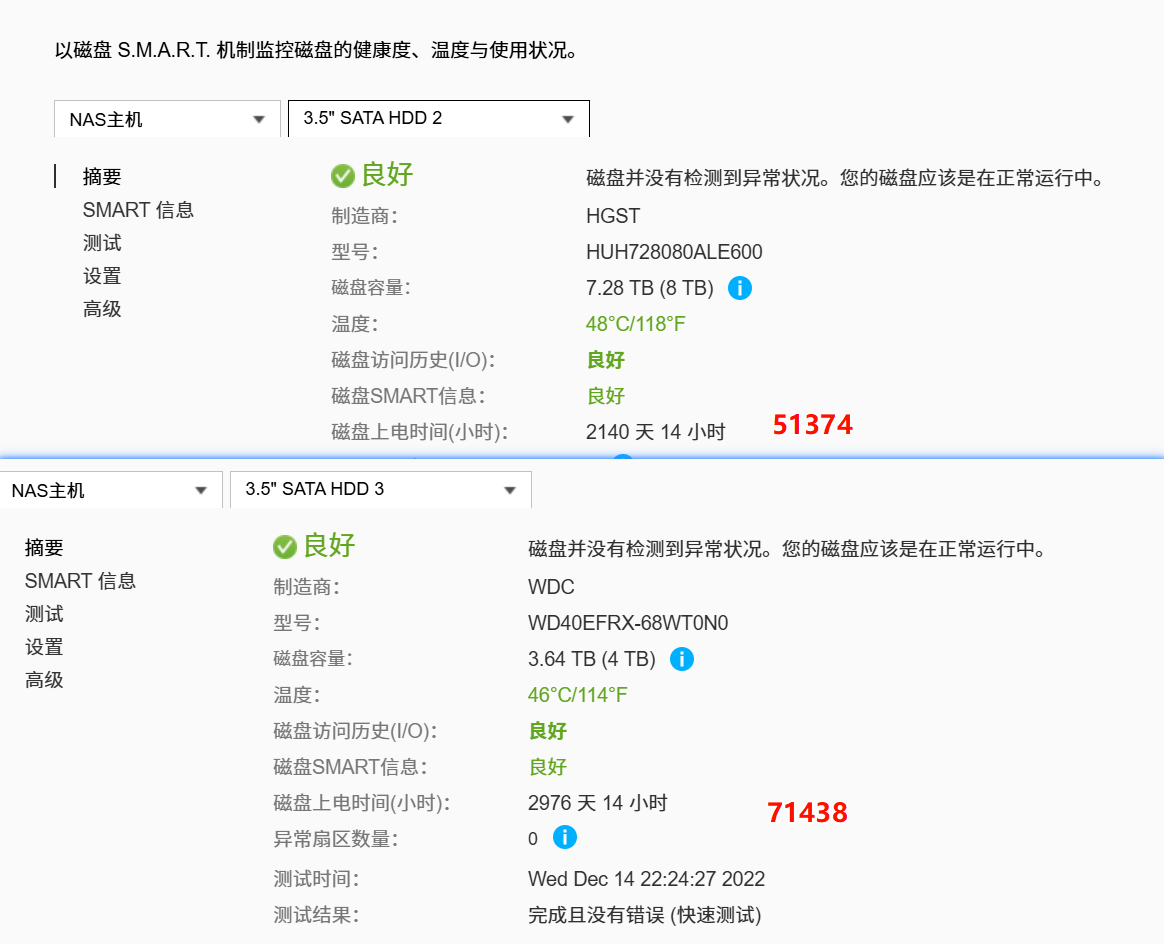
Task: Select 摘要 tab in HDD 2 panel
Action: (102, 177)
